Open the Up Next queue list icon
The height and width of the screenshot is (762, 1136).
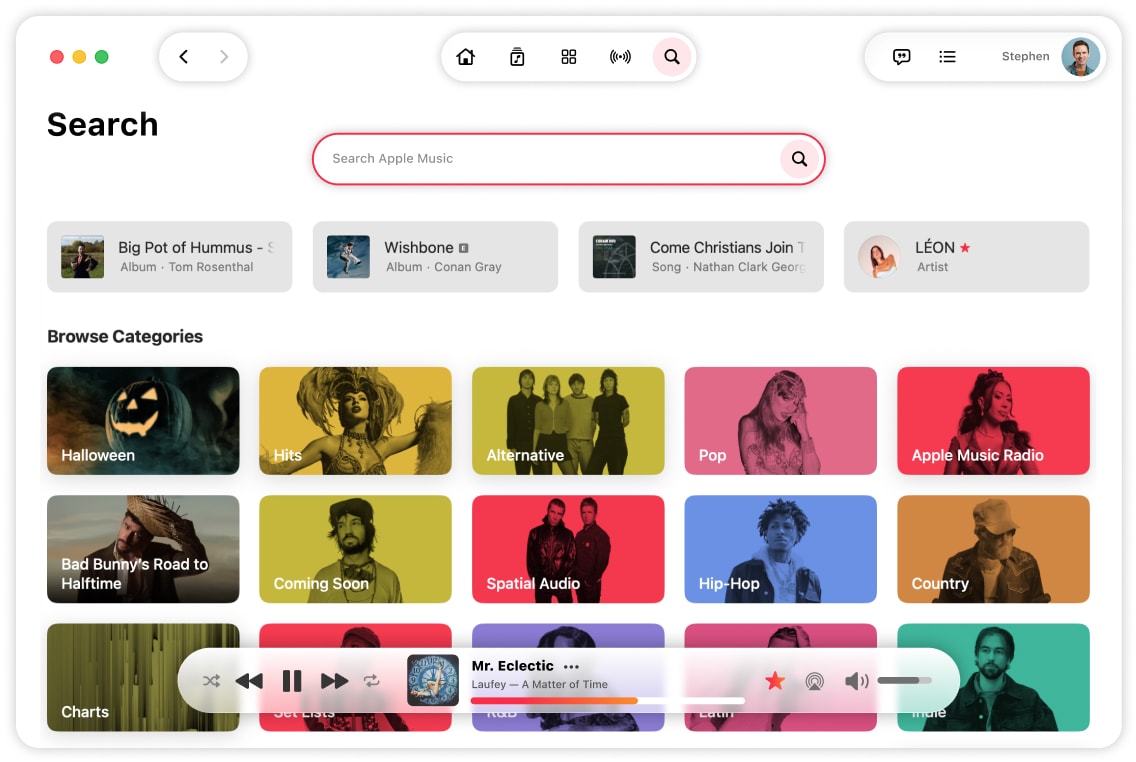[947, 57]
